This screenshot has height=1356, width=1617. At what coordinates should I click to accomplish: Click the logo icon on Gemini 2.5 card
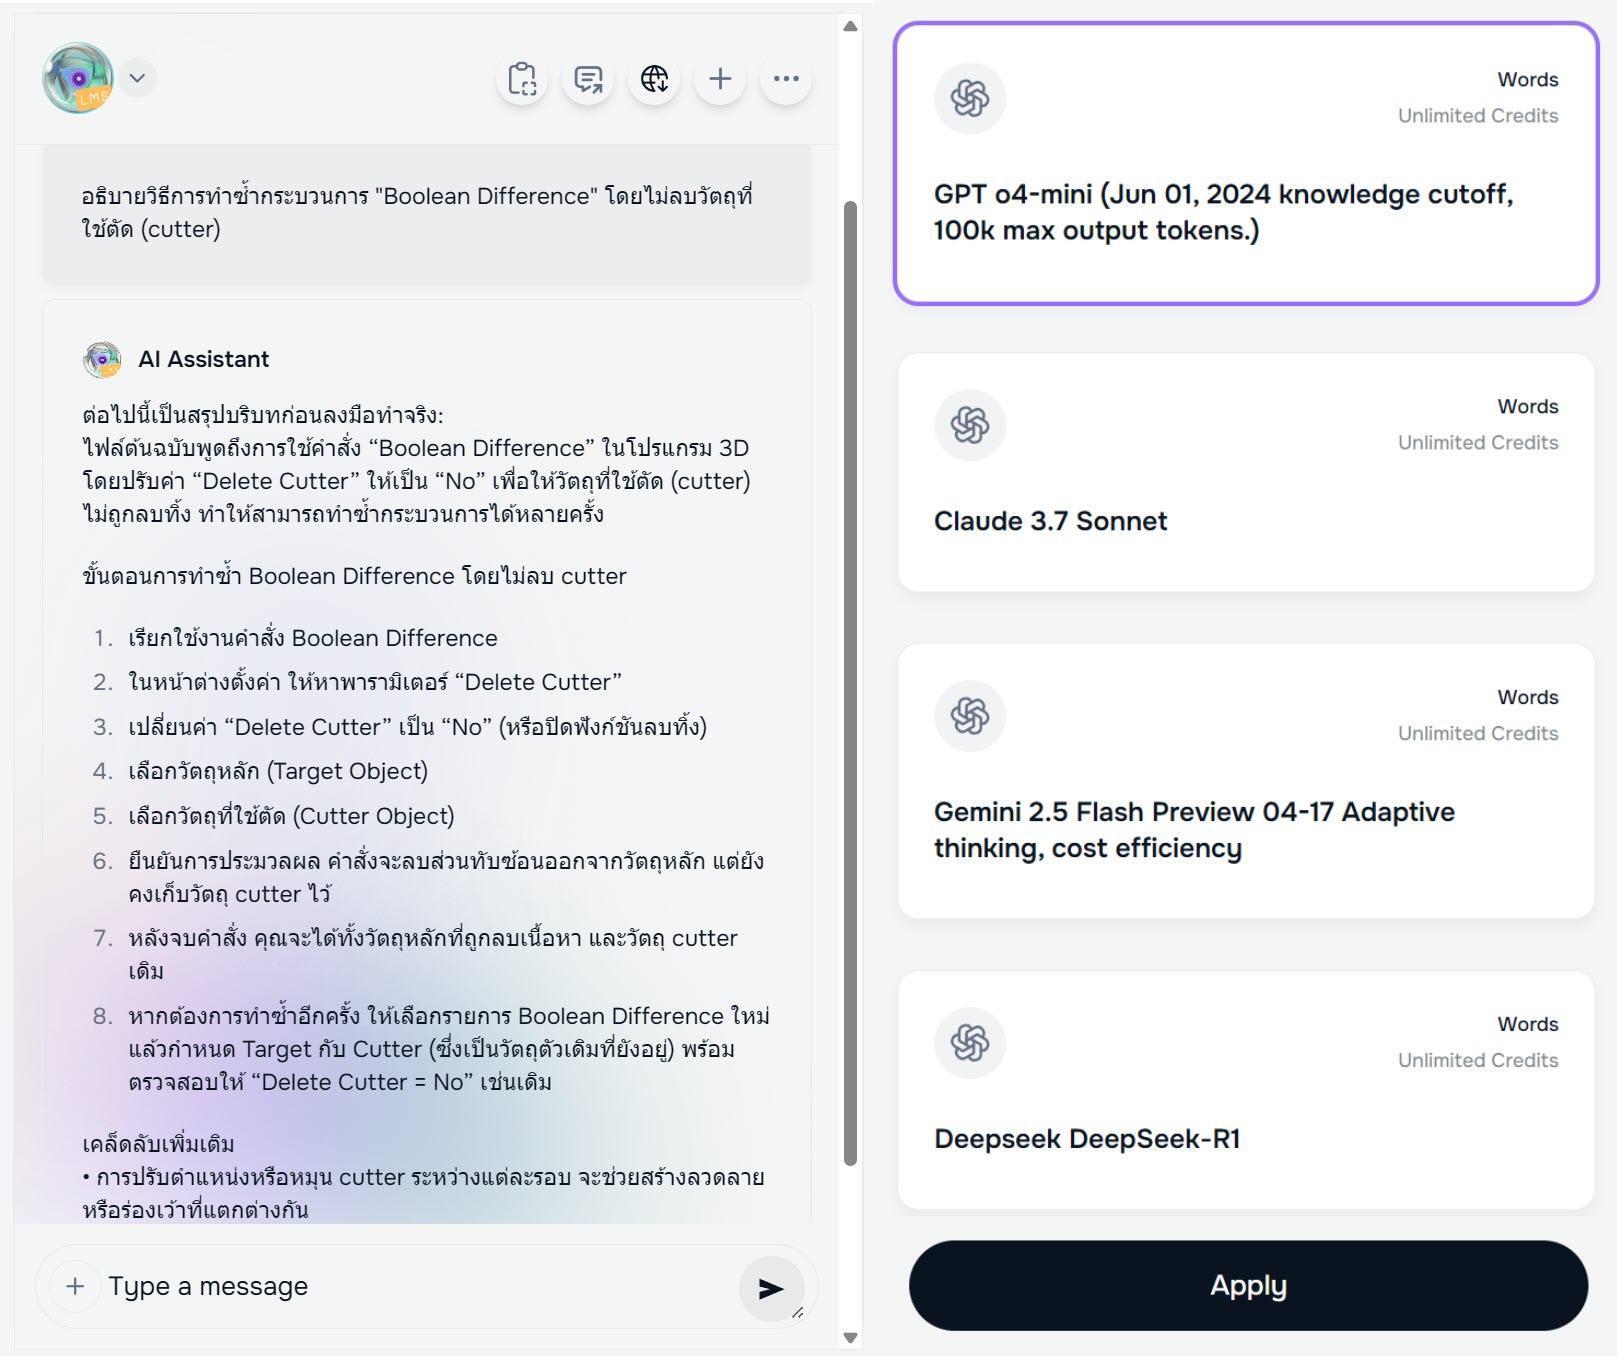click(970, 716)
